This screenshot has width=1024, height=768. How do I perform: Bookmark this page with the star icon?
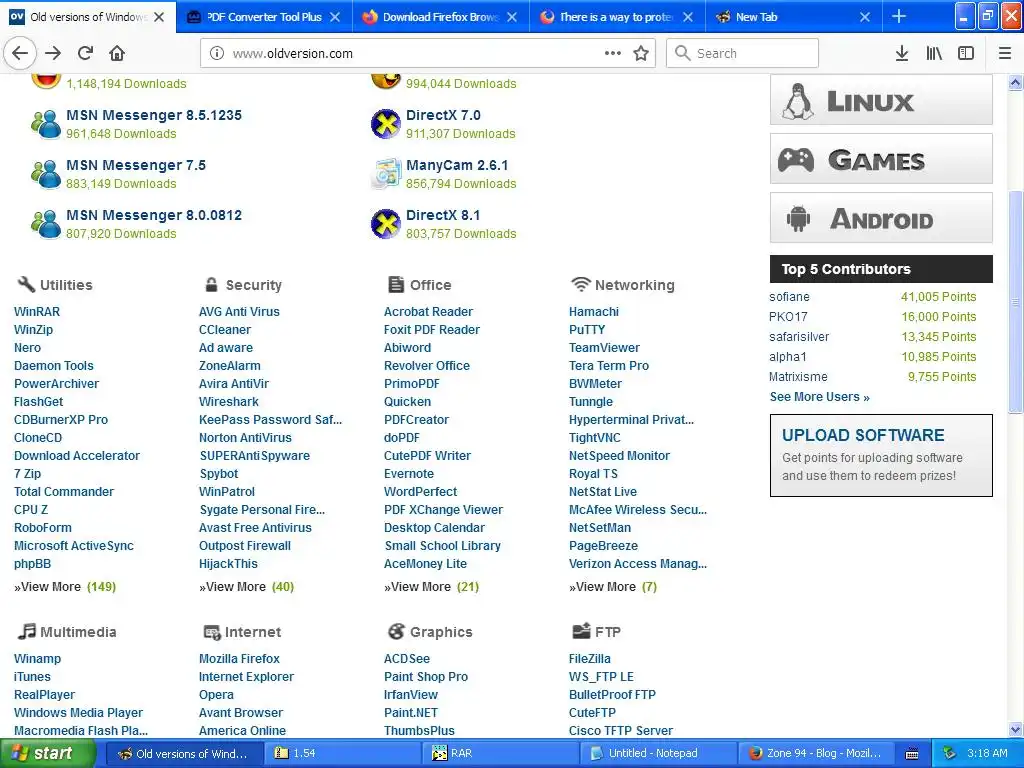pos(641,54)
